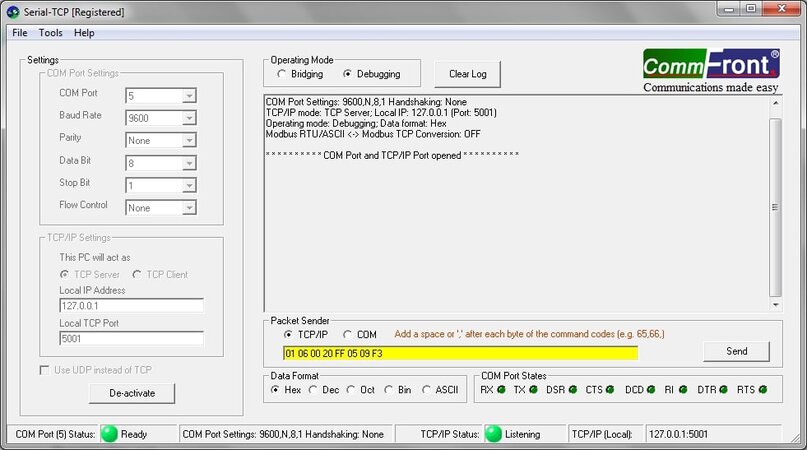Open the Help menu
The width and height of the screenshot is (807, 450).
84,33
